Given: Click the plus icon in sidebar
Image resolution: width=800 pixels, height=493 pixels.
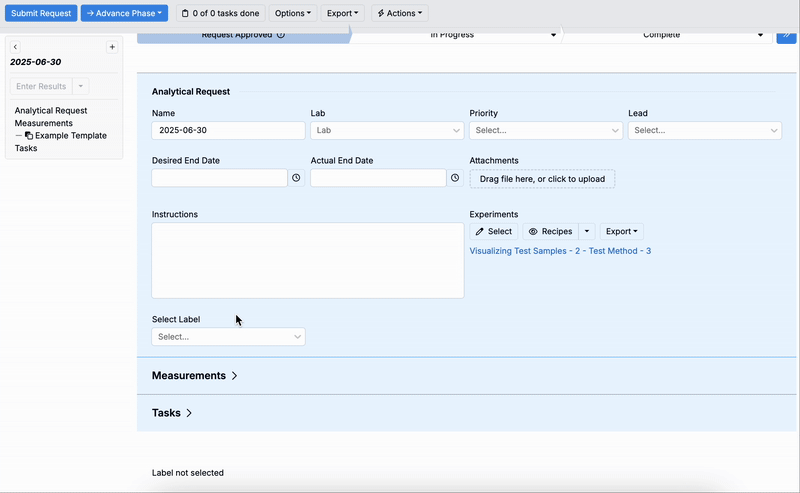Looking at the screenshot, I should 112,47.
